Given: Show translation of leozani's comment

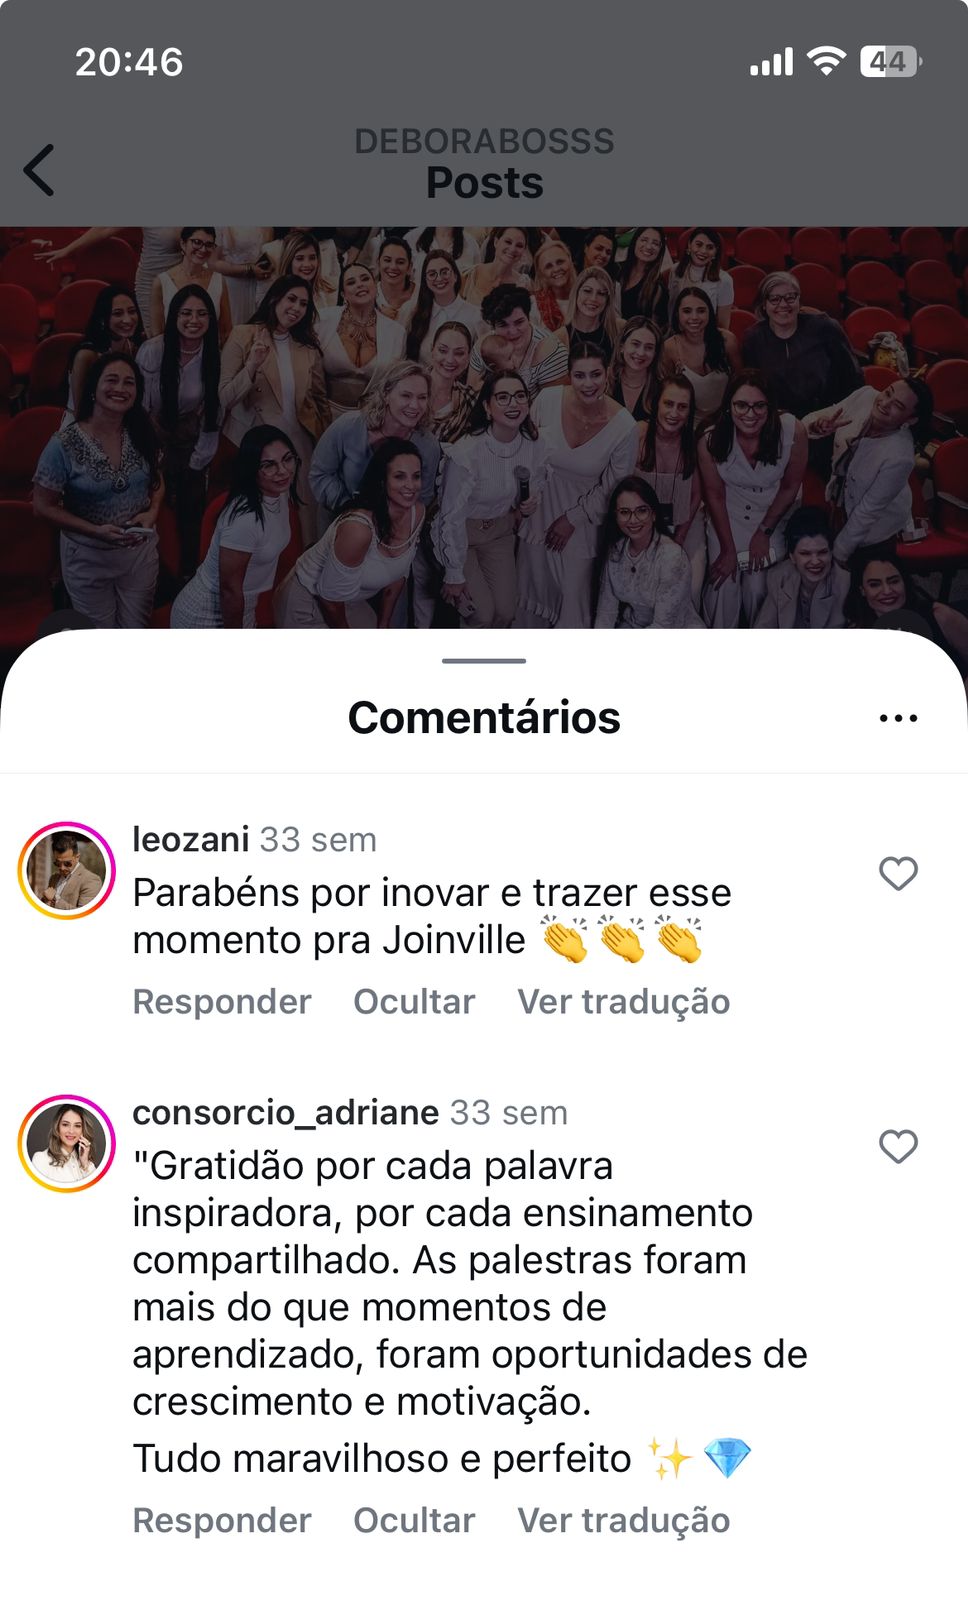Looking at the screenshot, I should 624,1002.
